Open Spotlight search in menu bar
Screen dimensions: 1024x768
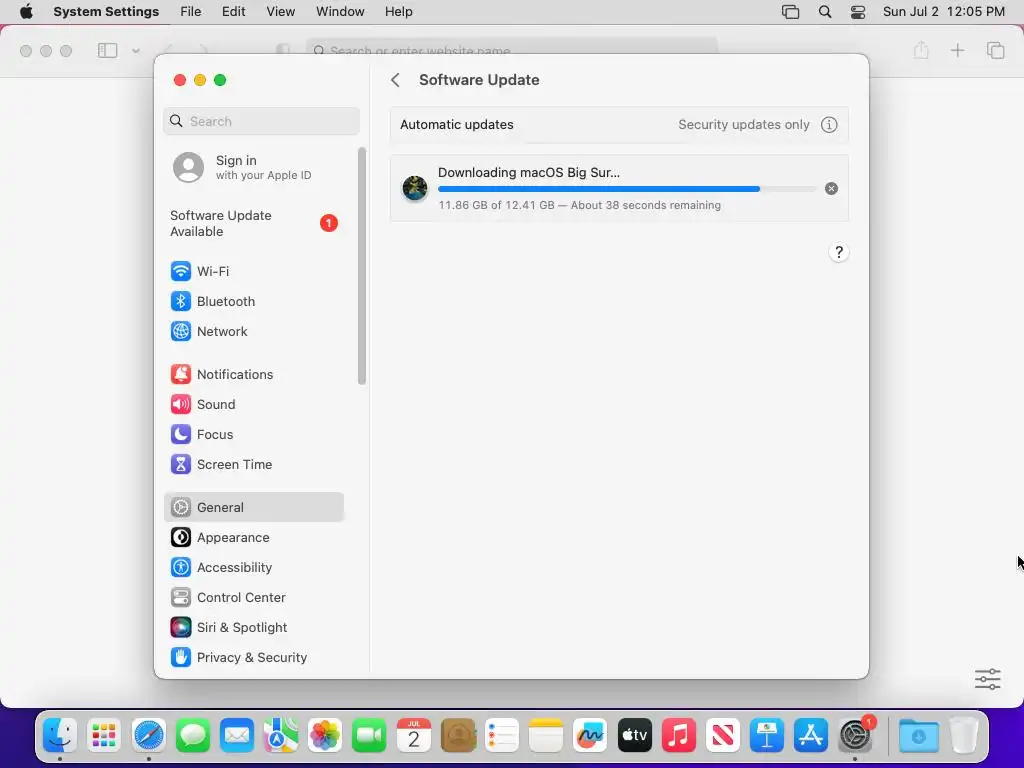825,12
